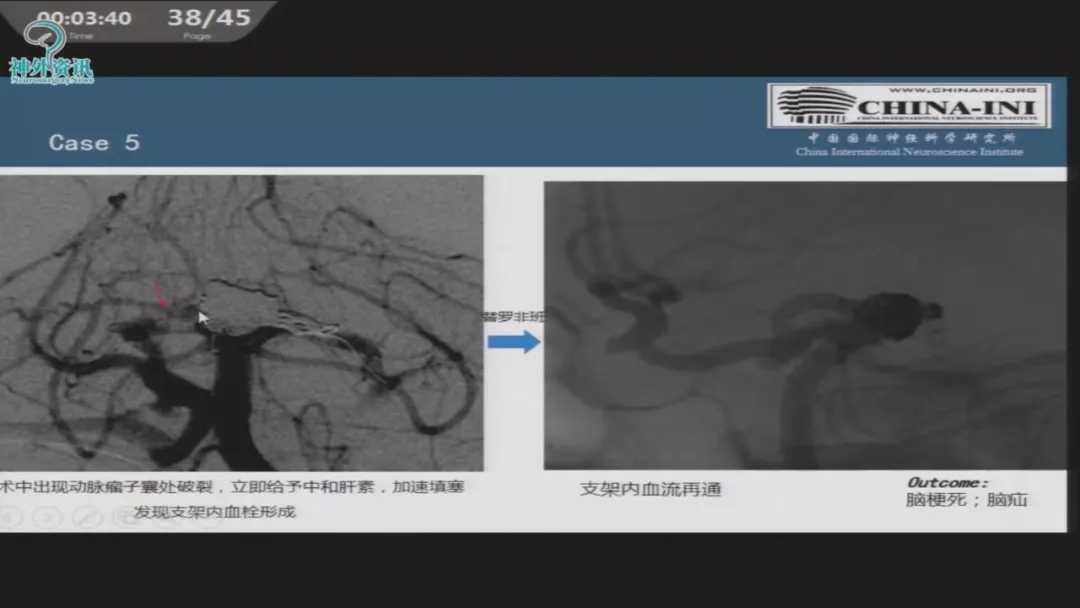1080x608 pixels.
Task: Click the Outcome: heading
Action: tap(948, 483)
